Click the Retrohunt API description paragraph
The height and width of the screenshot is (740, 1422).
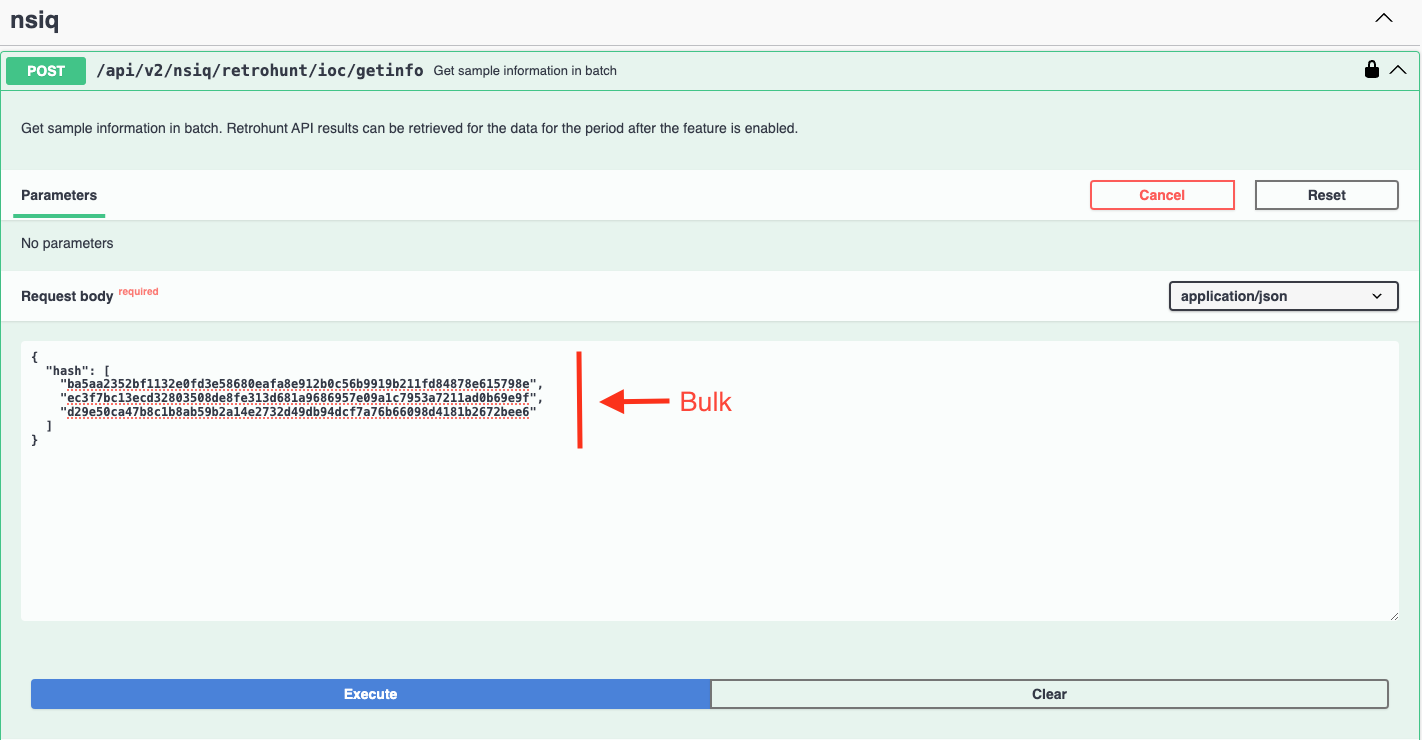tap(409, 128)
